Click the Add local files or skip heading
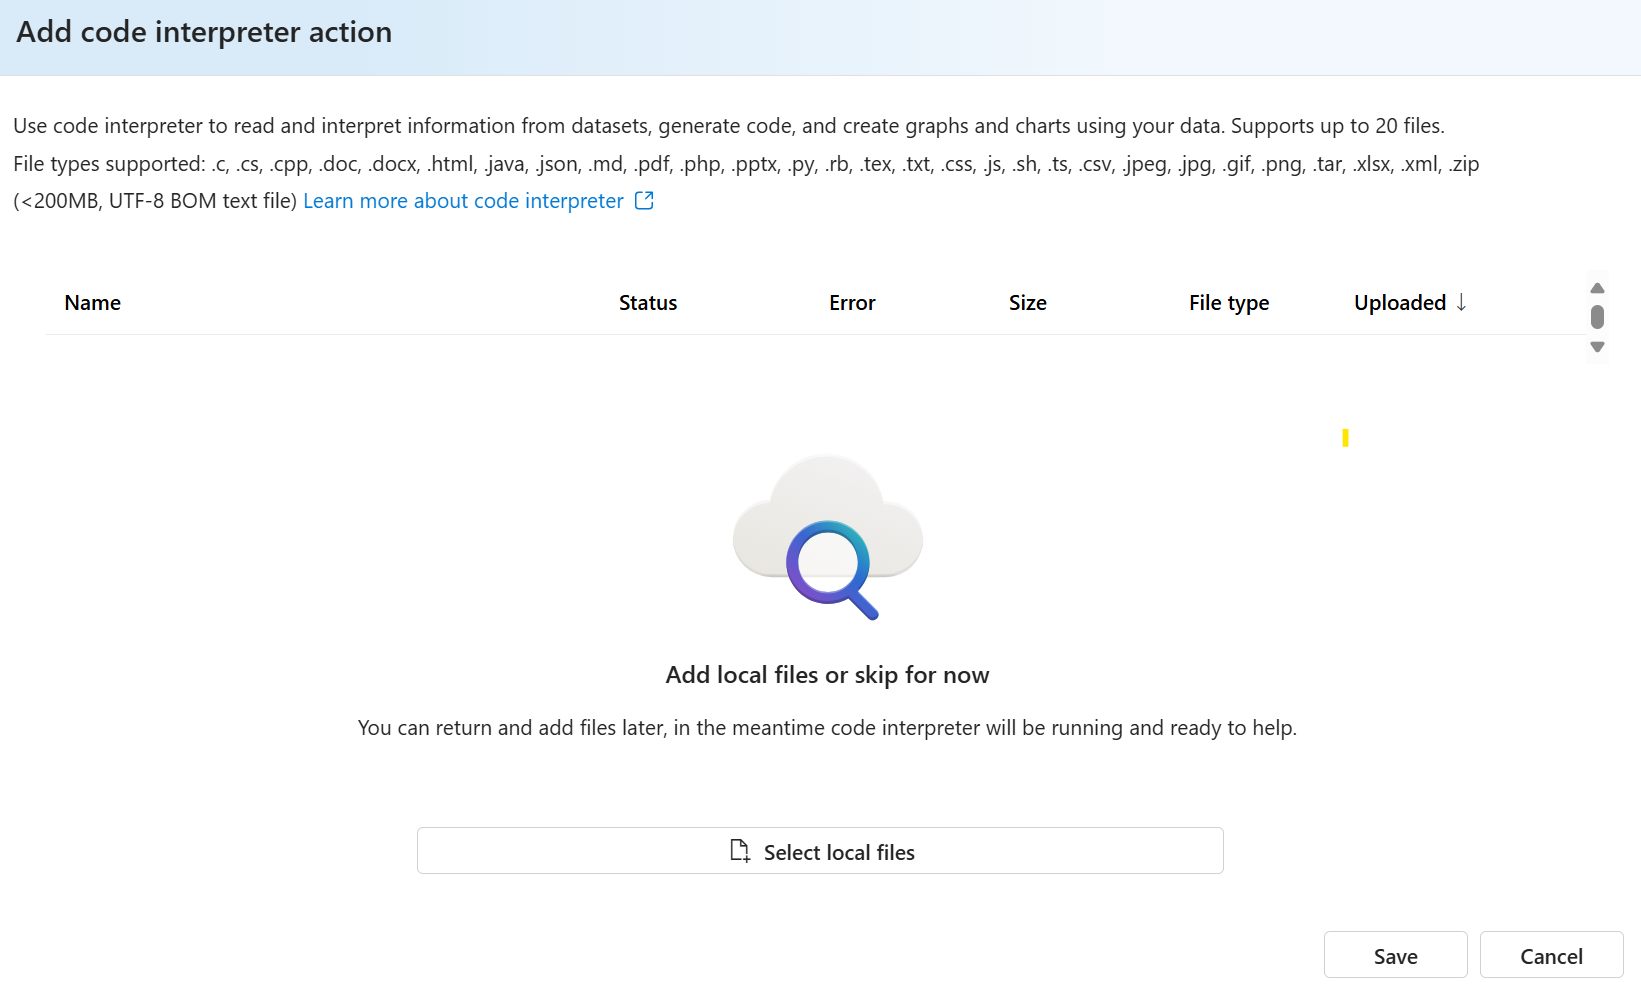 (x=827, y=675)
